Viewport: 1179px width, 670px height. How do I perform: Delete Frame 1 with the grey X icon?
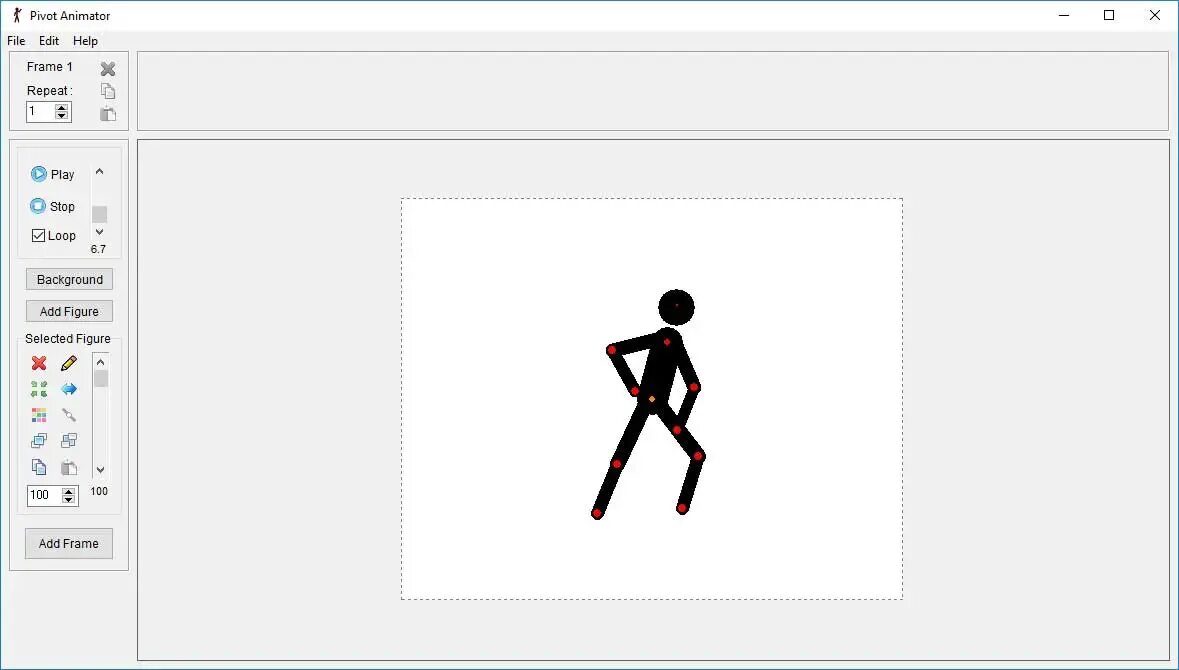pos(108,68)
